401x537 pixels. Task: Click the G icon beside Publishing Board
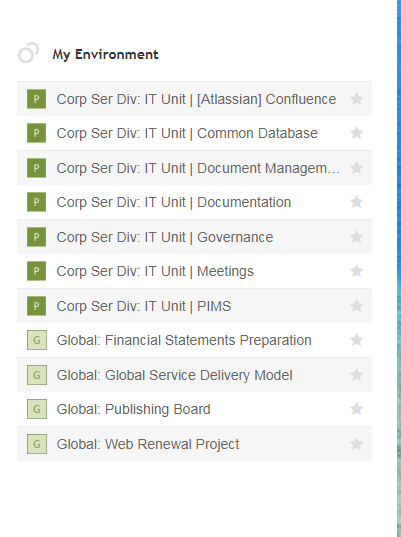pyautogui.click(x=37, y=409)
